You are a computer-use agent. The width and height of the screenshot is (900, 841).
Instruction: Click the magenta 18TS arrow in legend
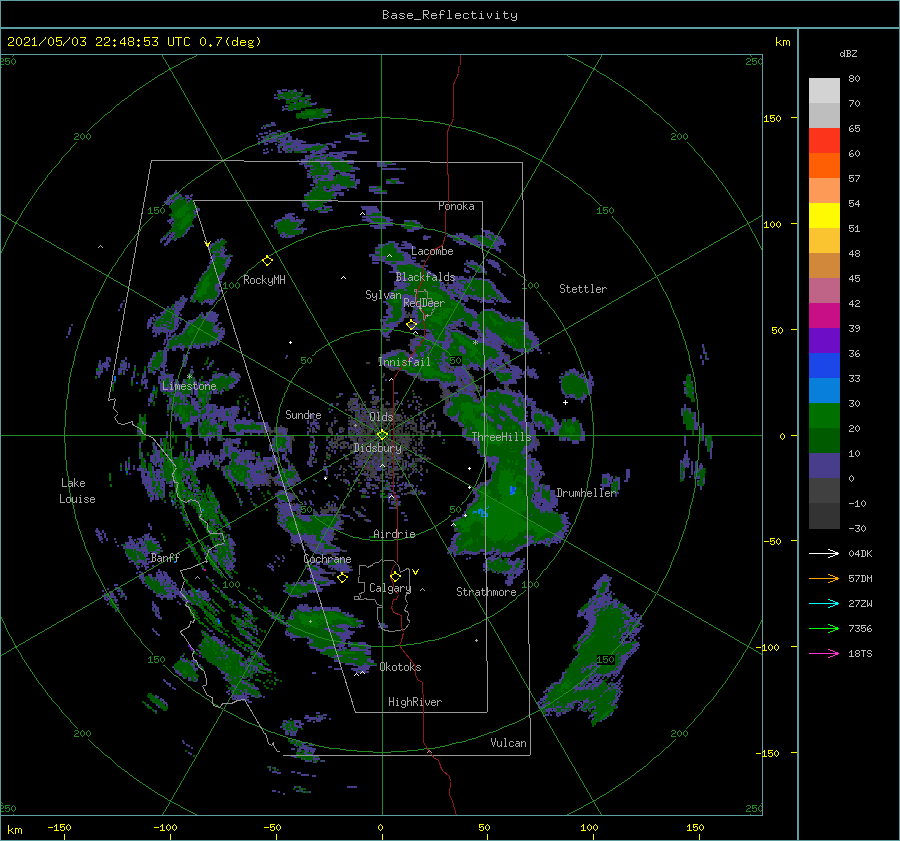[824, 653]
